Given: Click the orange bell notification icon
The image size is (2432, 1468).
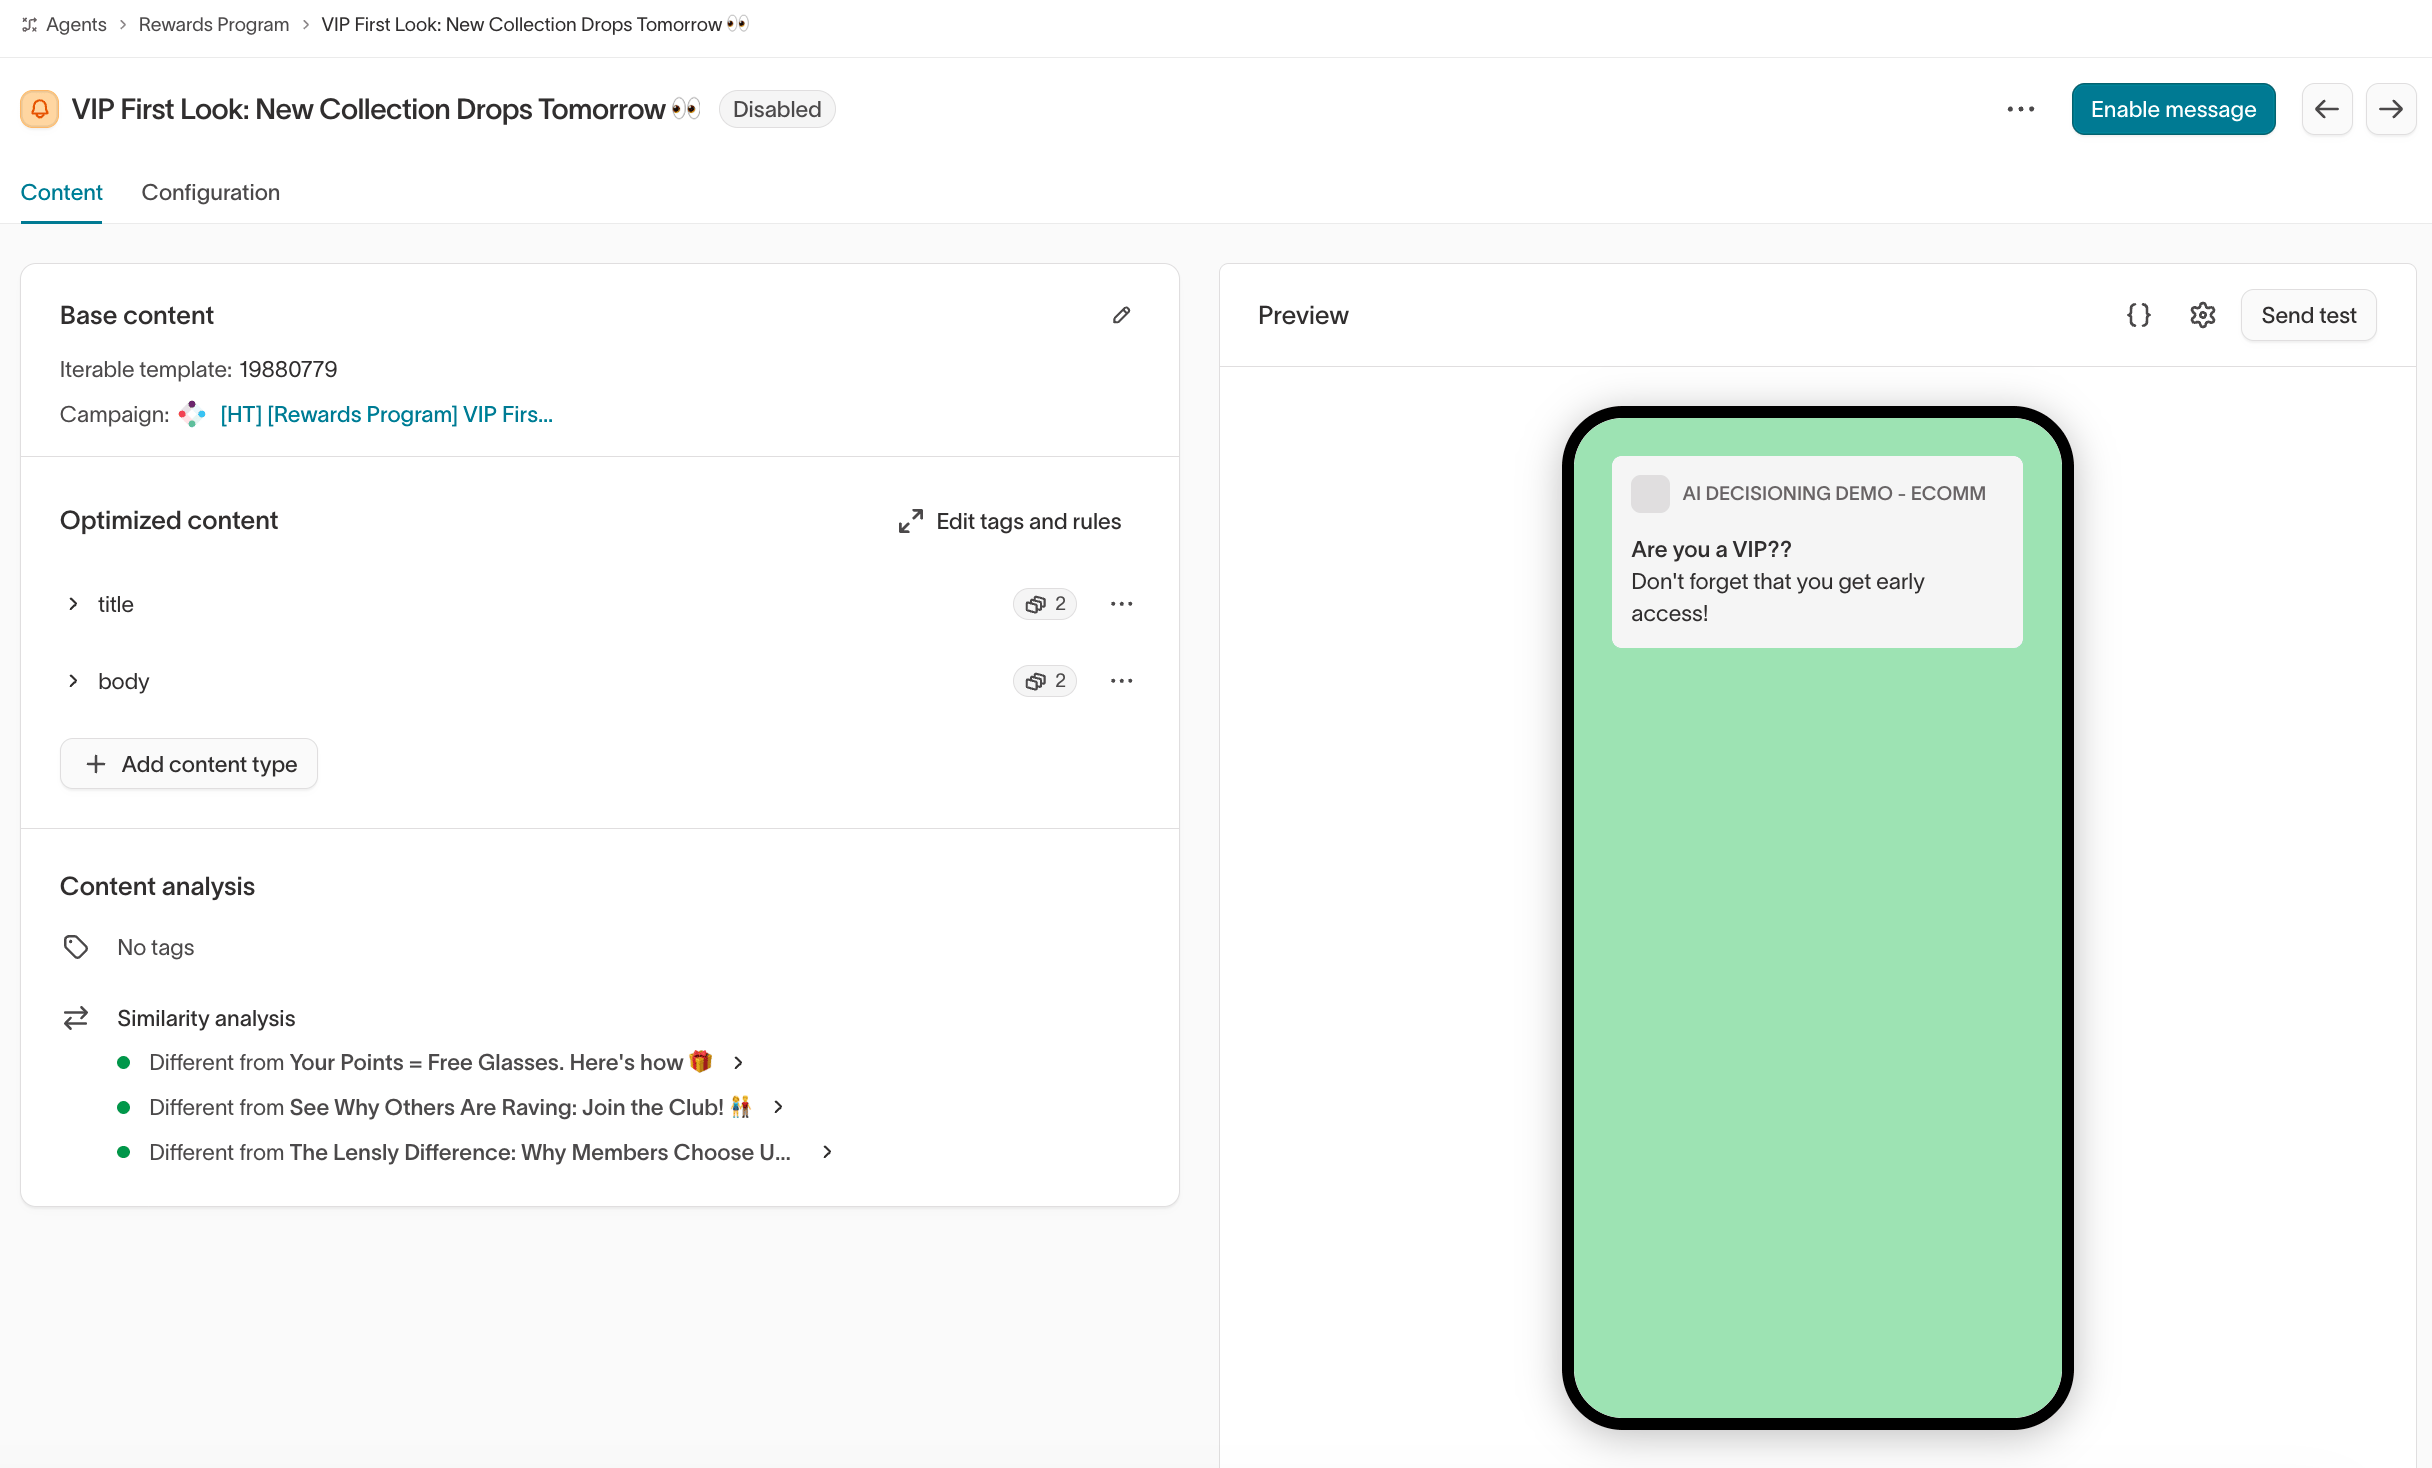Looking at the screenshot, I should coord(39,109).
